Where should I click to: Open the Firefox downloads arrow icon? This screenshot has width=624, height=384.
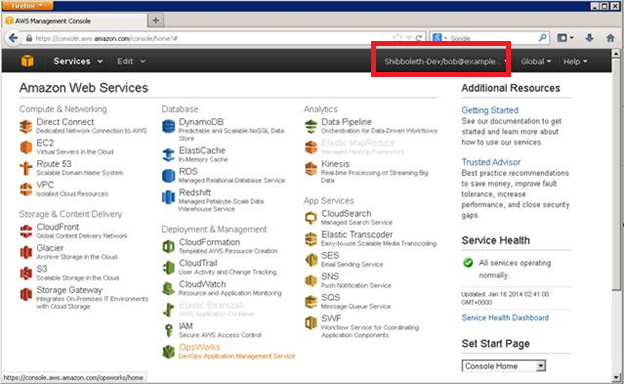pyautogui.click(x=590, y=38)
